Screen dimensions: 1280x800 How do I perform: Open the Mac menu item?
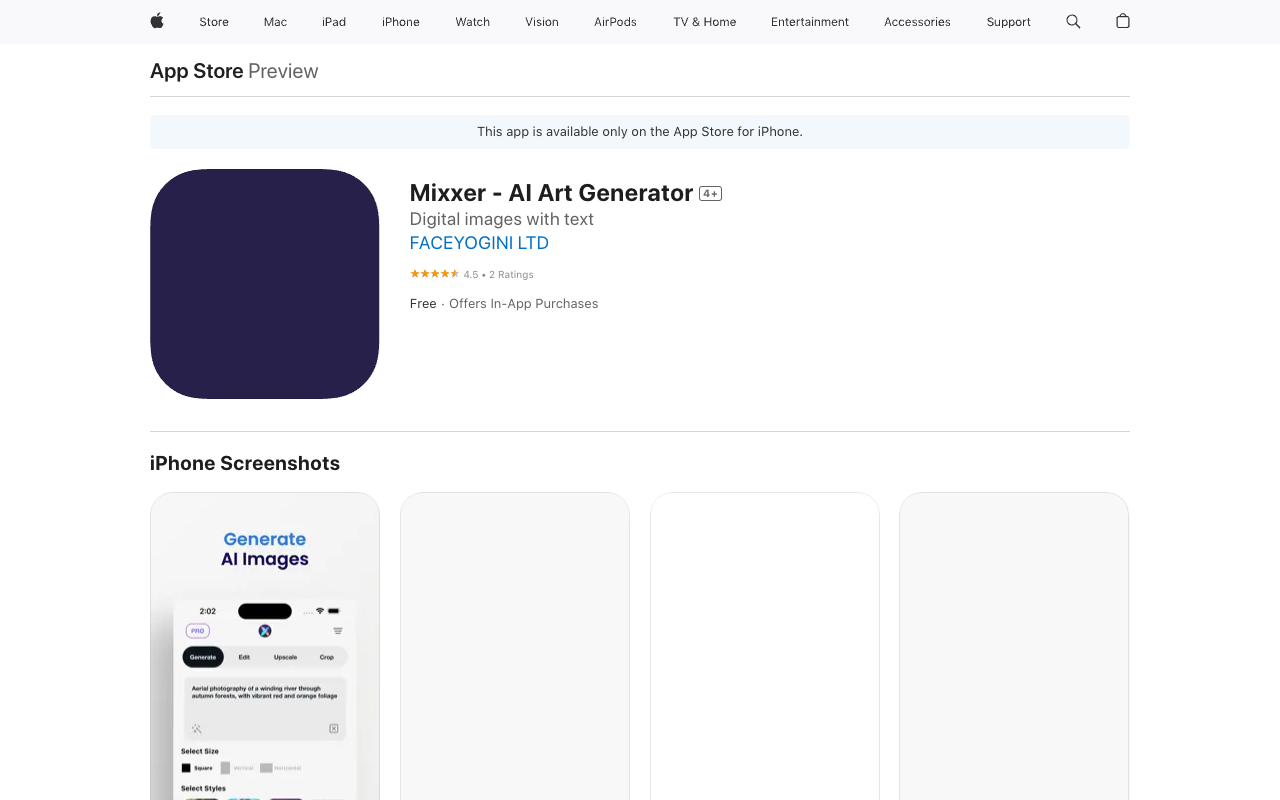pyautogui.click(x=275, y=22)
